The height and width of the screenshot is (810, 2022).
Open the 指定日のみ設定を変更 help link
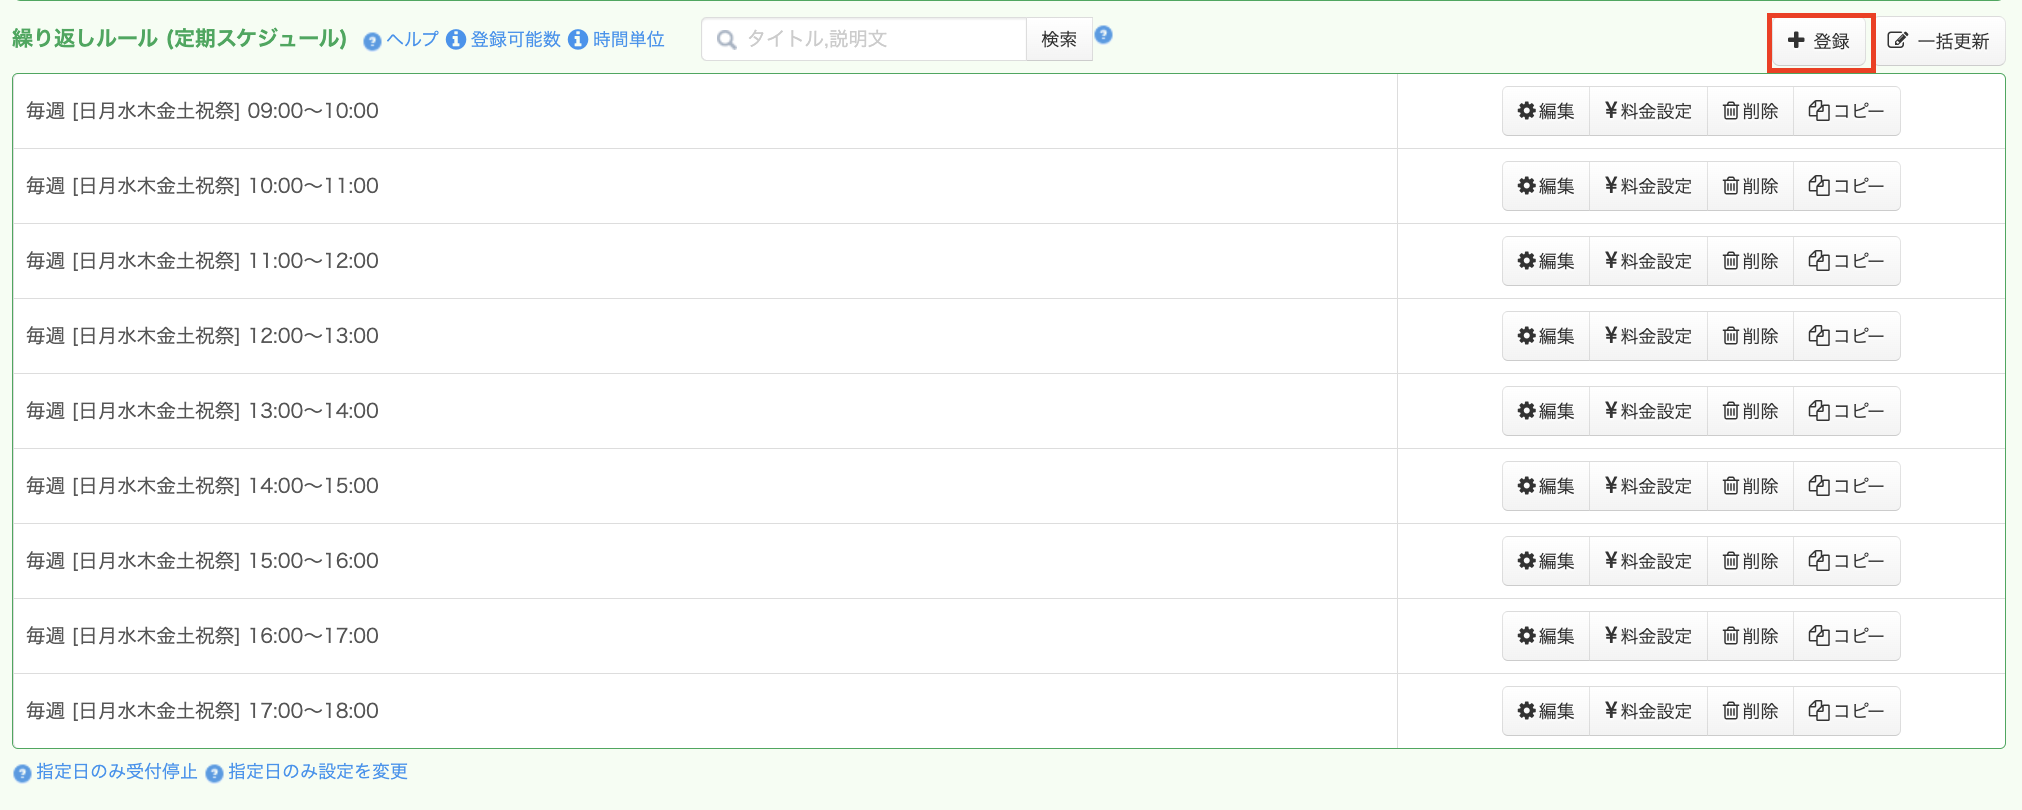[317, 772]
